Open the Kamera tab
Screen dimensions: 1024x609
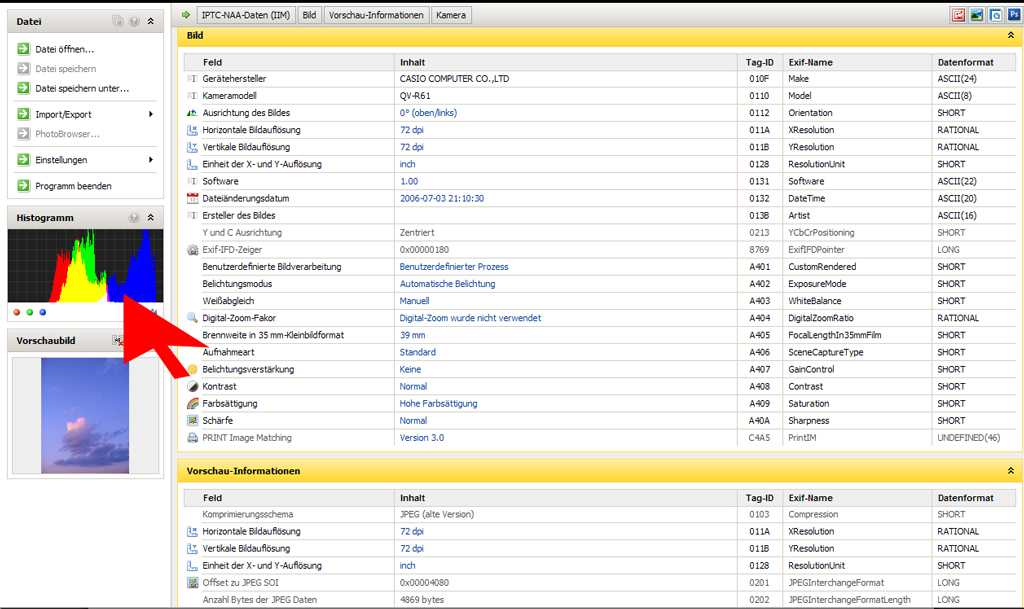pos(451,15)
